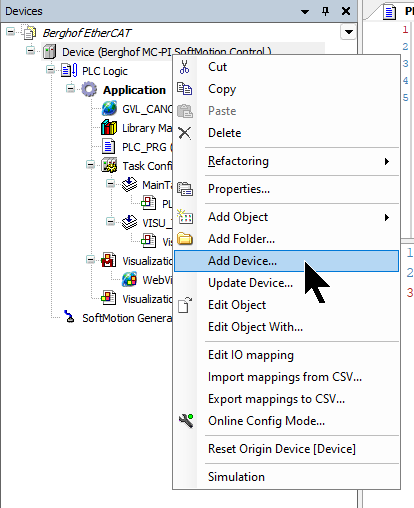
Task: Collapse the PLC Logic node
Action: pos(51,70)
